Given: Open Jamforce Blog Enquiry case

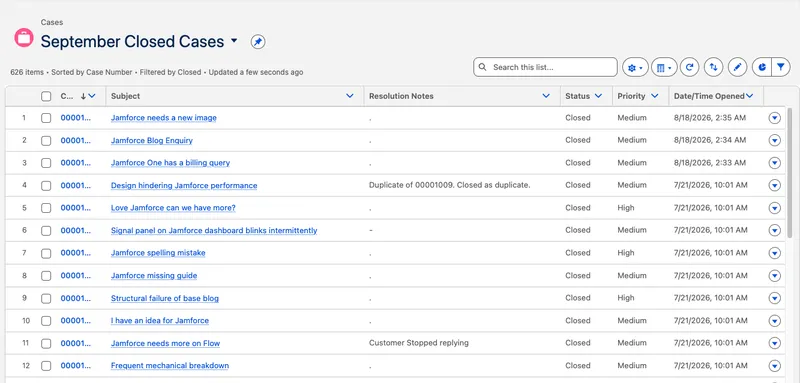Looking at the screenshot, I should [152, 140].
